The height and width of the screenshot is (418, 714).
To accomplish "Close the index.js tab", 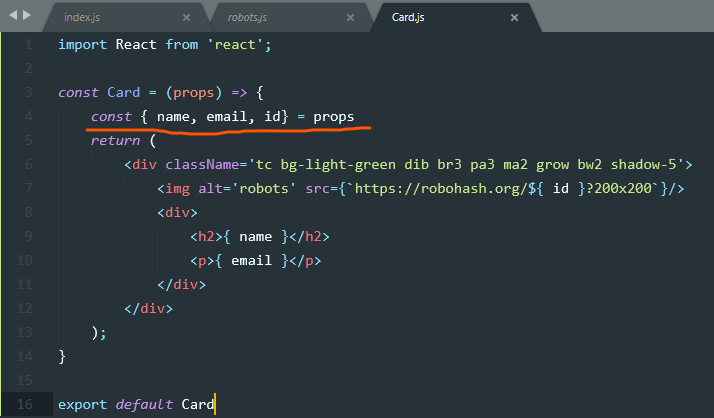I will pyautogui.click(x=186, y=18).
